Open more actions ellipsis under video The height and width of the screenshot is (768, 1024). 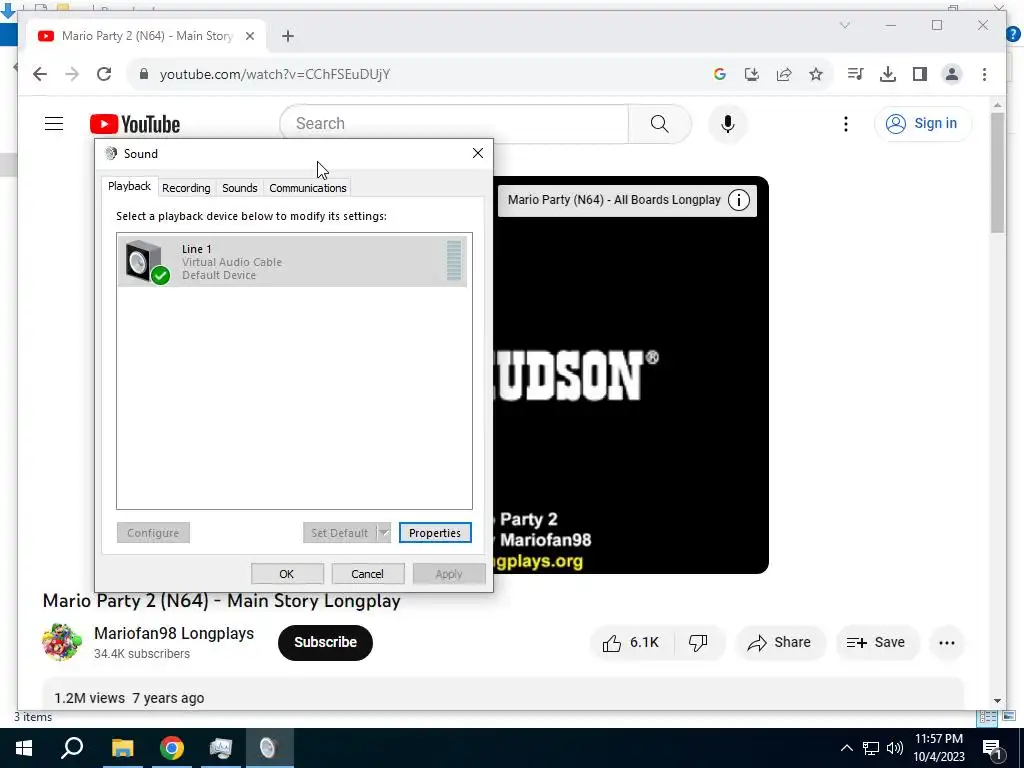click(947, 643)
